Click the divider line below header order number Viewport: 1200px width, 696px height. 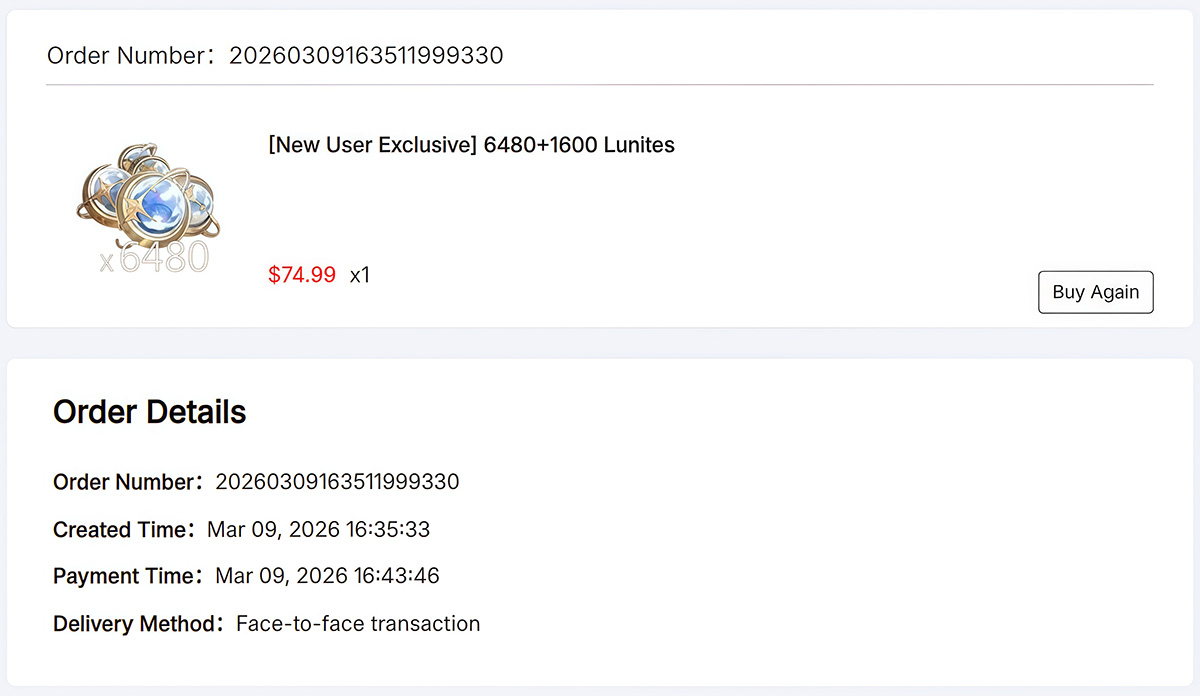(600, 85)
